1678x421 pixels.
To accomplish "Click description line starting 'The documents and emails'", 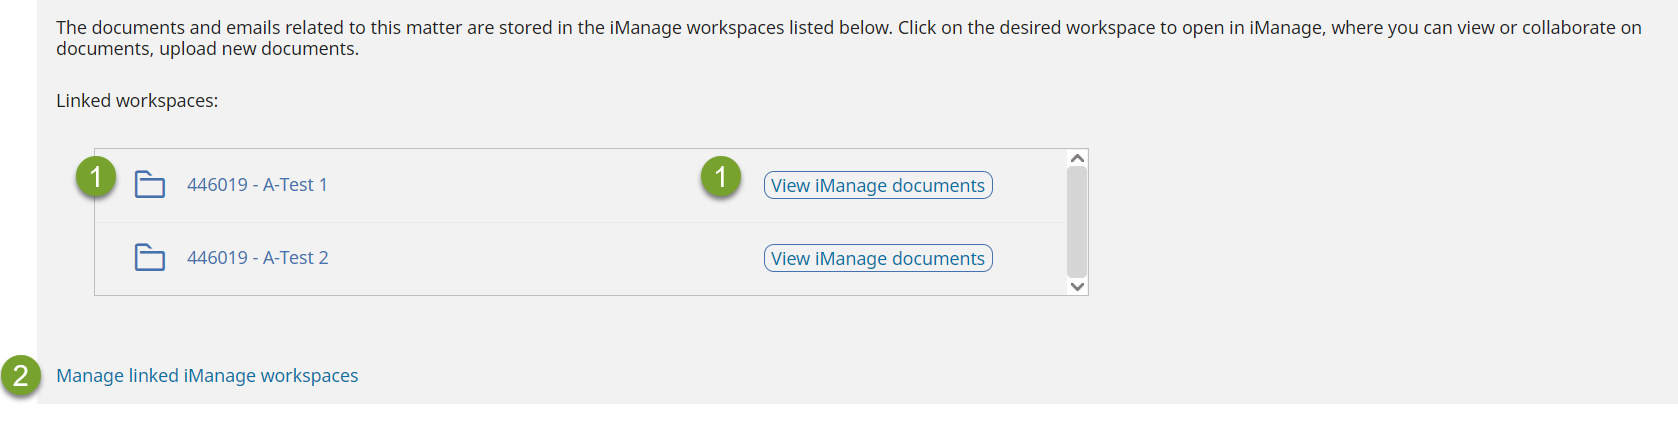I will [x=849, y=28].
